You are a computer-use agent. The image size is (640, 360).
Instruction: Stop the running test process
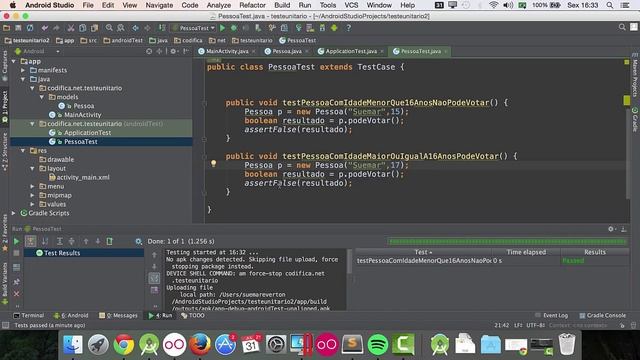tap(16, 253)
